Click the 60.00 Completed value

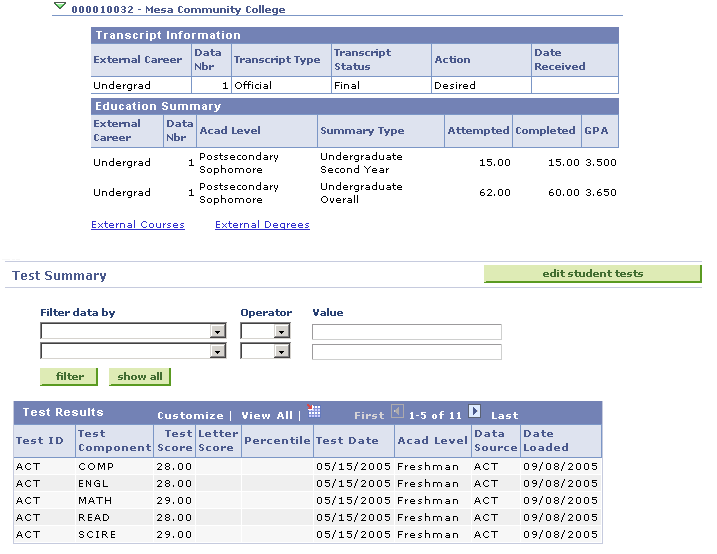[564, 192]
